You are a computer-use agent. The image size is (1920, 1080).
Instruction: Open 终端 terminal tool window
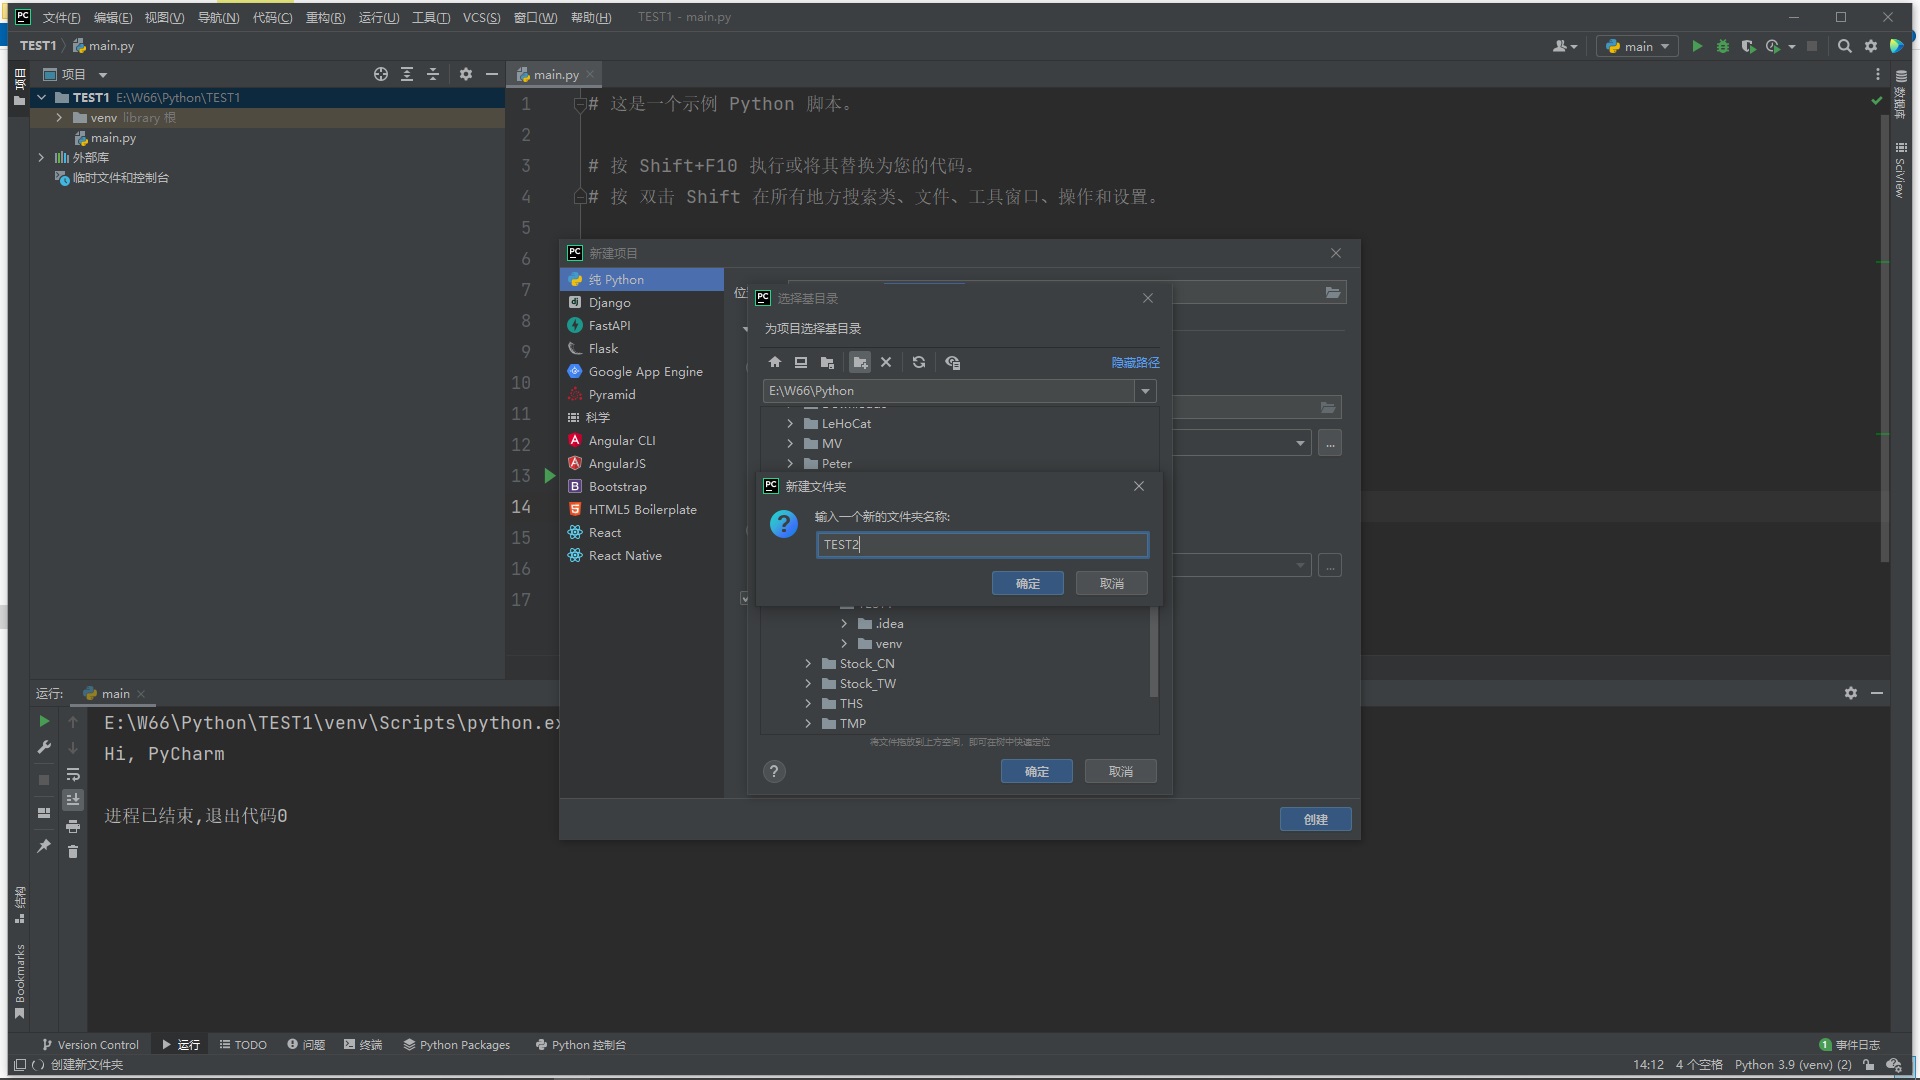[x=363, y=1044]
